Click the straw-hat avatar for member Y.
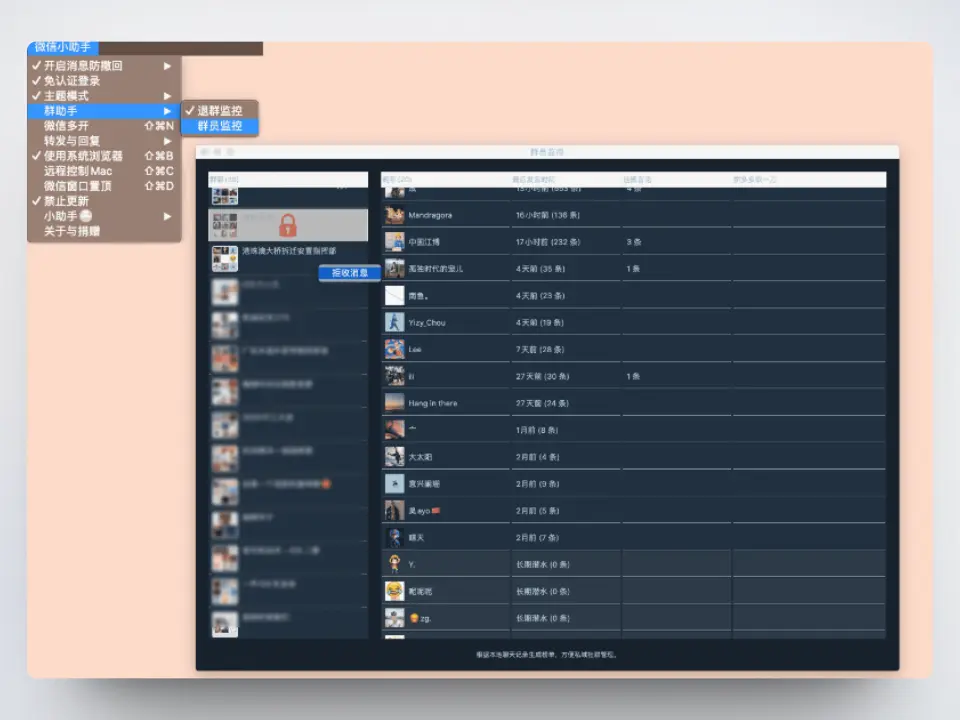Viewport: 960px width, 720px height. coord(395,564)
